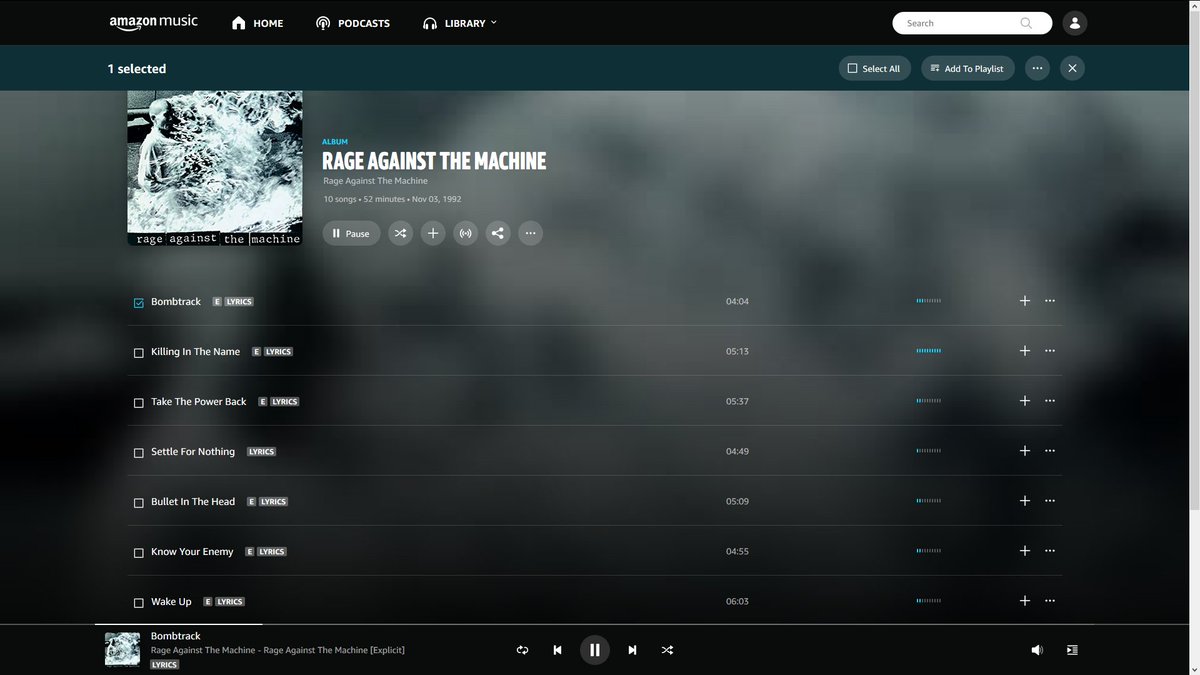Open more options for Take The Power Back
Image resolution: width=1200 pixels, height=675 pixels.
(1050, 400)
